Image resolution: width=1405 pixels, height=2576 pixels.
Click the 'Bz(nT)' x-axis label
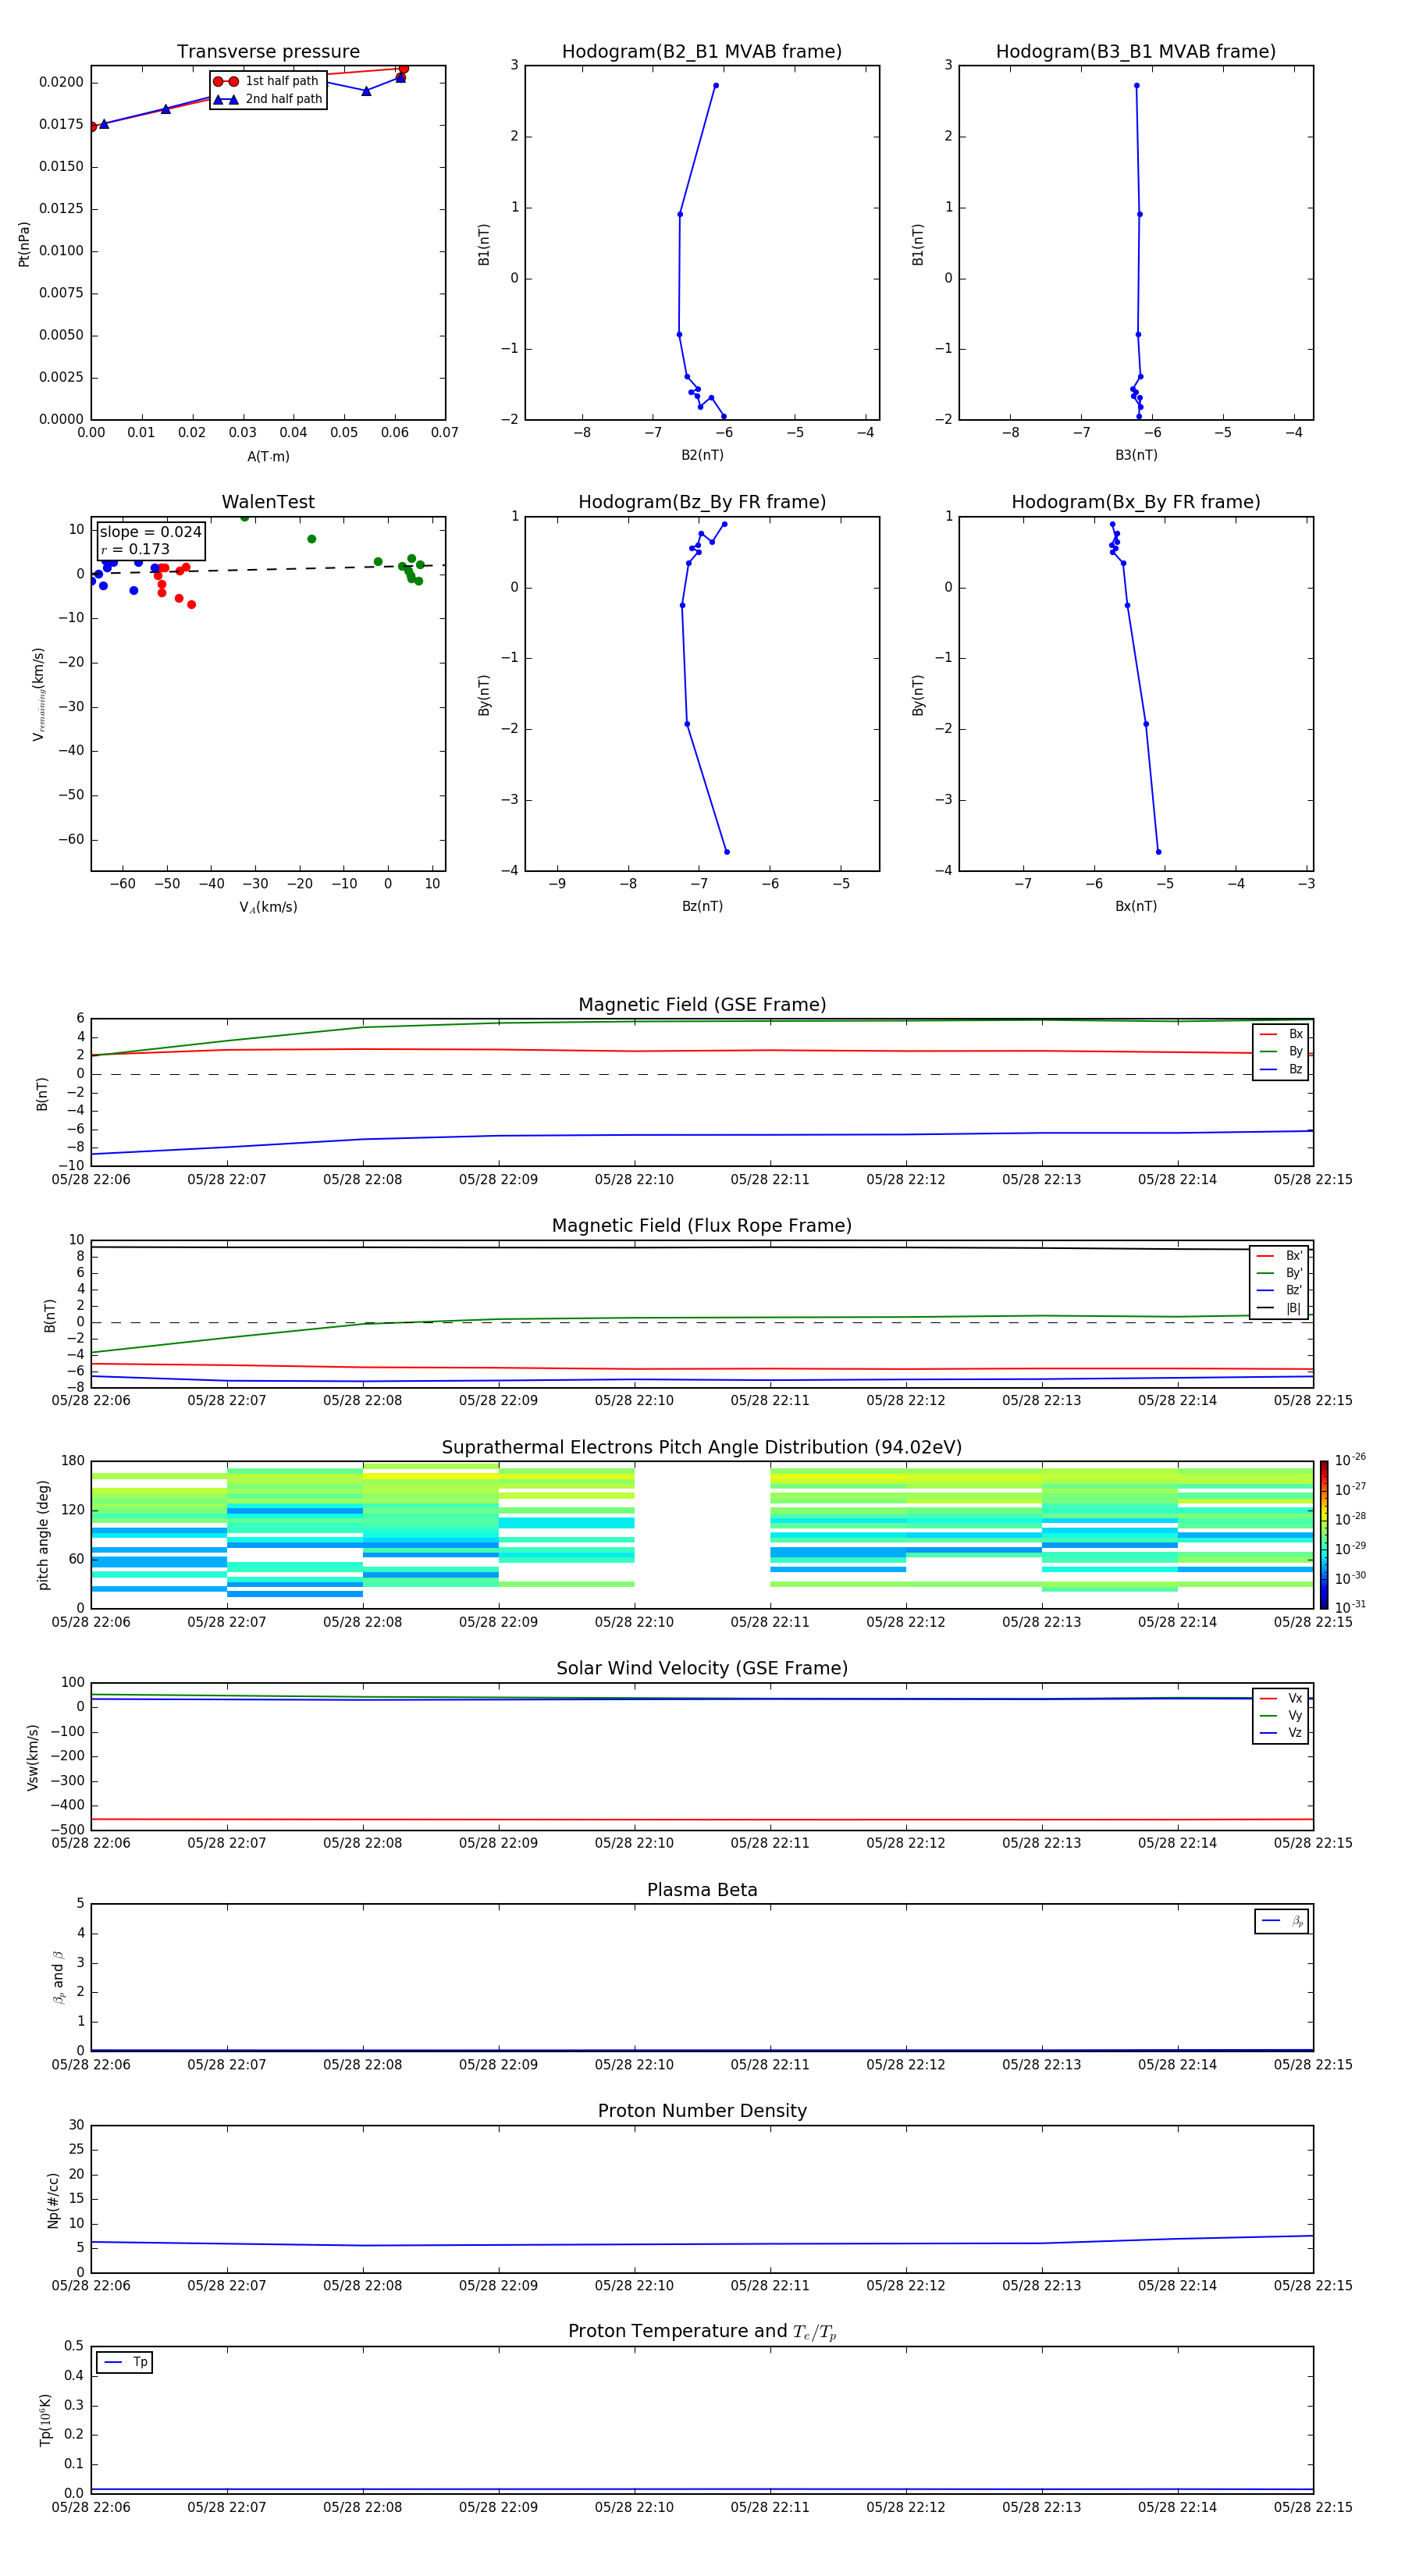702,906
